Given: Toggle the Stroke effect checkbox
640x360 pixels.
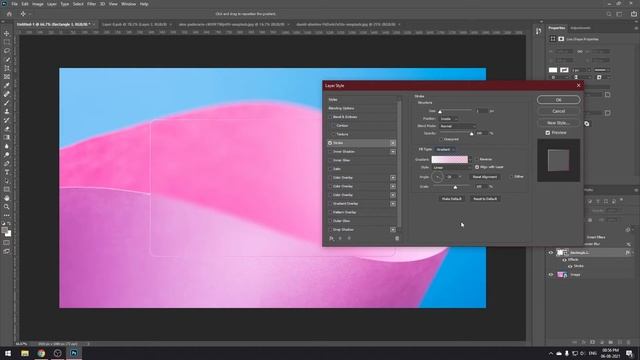Looking at the screenshot, I should [330, 143].
